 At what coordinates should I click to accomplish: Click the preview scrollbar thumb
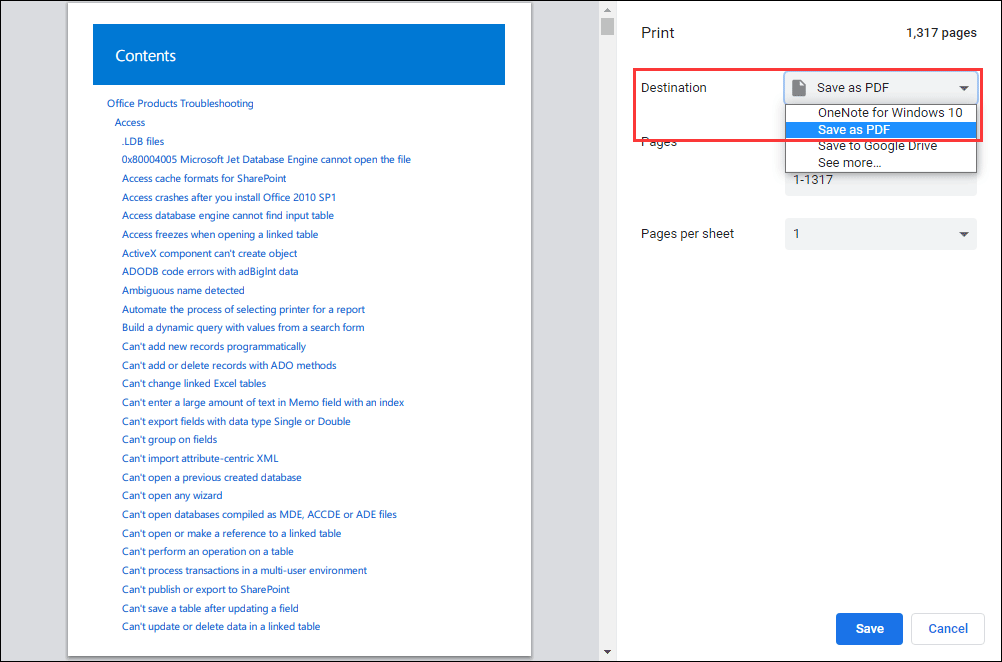(x=607, y=26)
